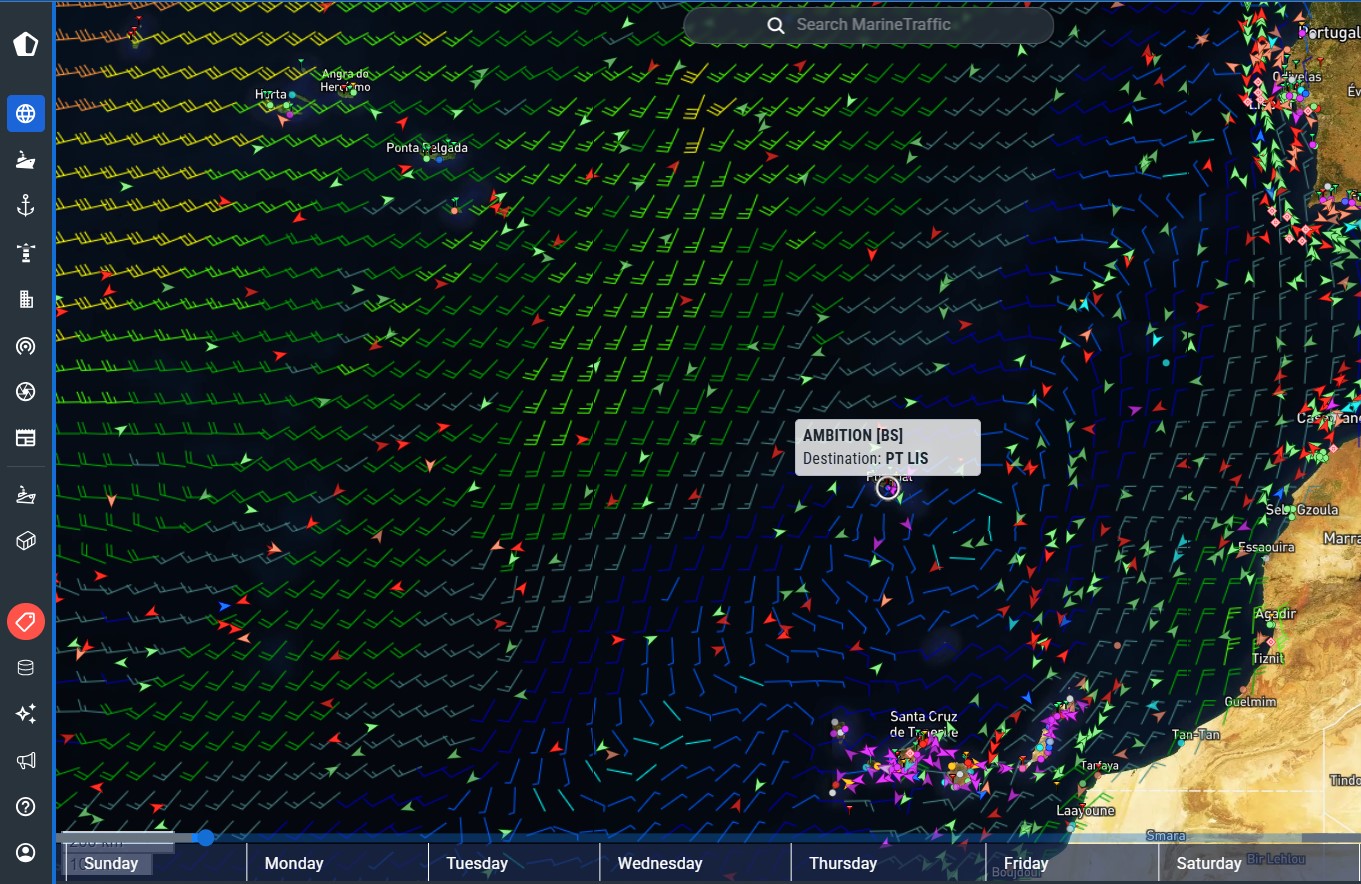Jump to Thursday on the forecast timeline
Screen dimensions: 1361x884
point(843,863)
